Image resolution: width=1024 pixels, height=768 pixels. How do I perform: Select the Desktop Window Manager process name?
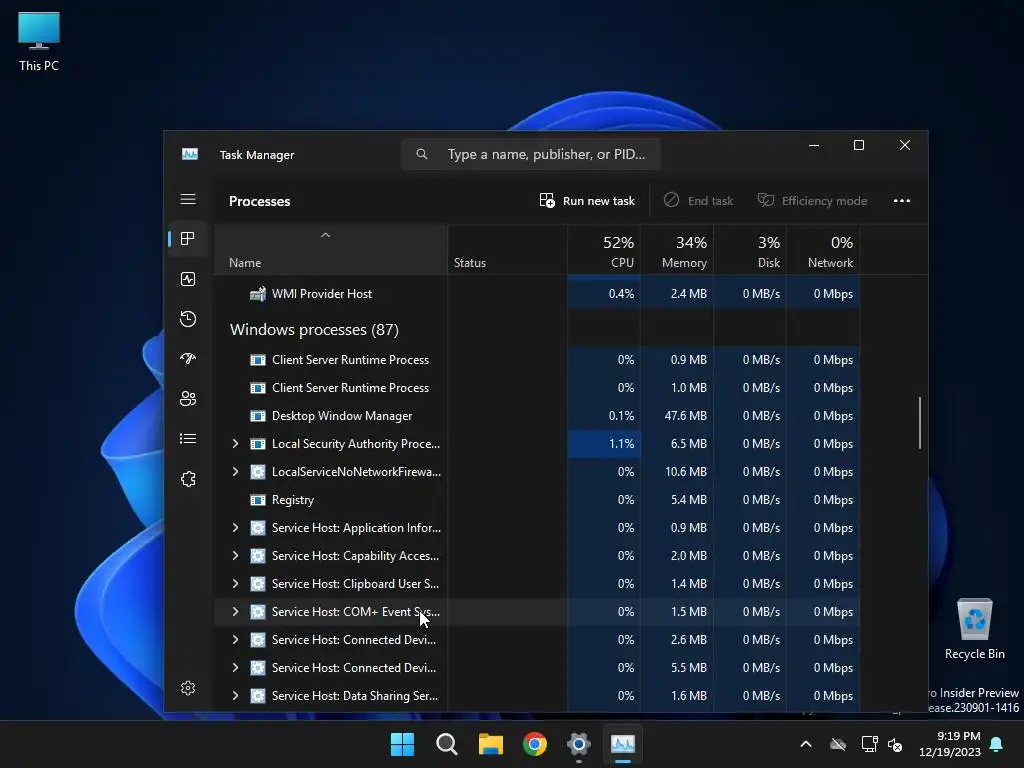(x=342, y=416)
